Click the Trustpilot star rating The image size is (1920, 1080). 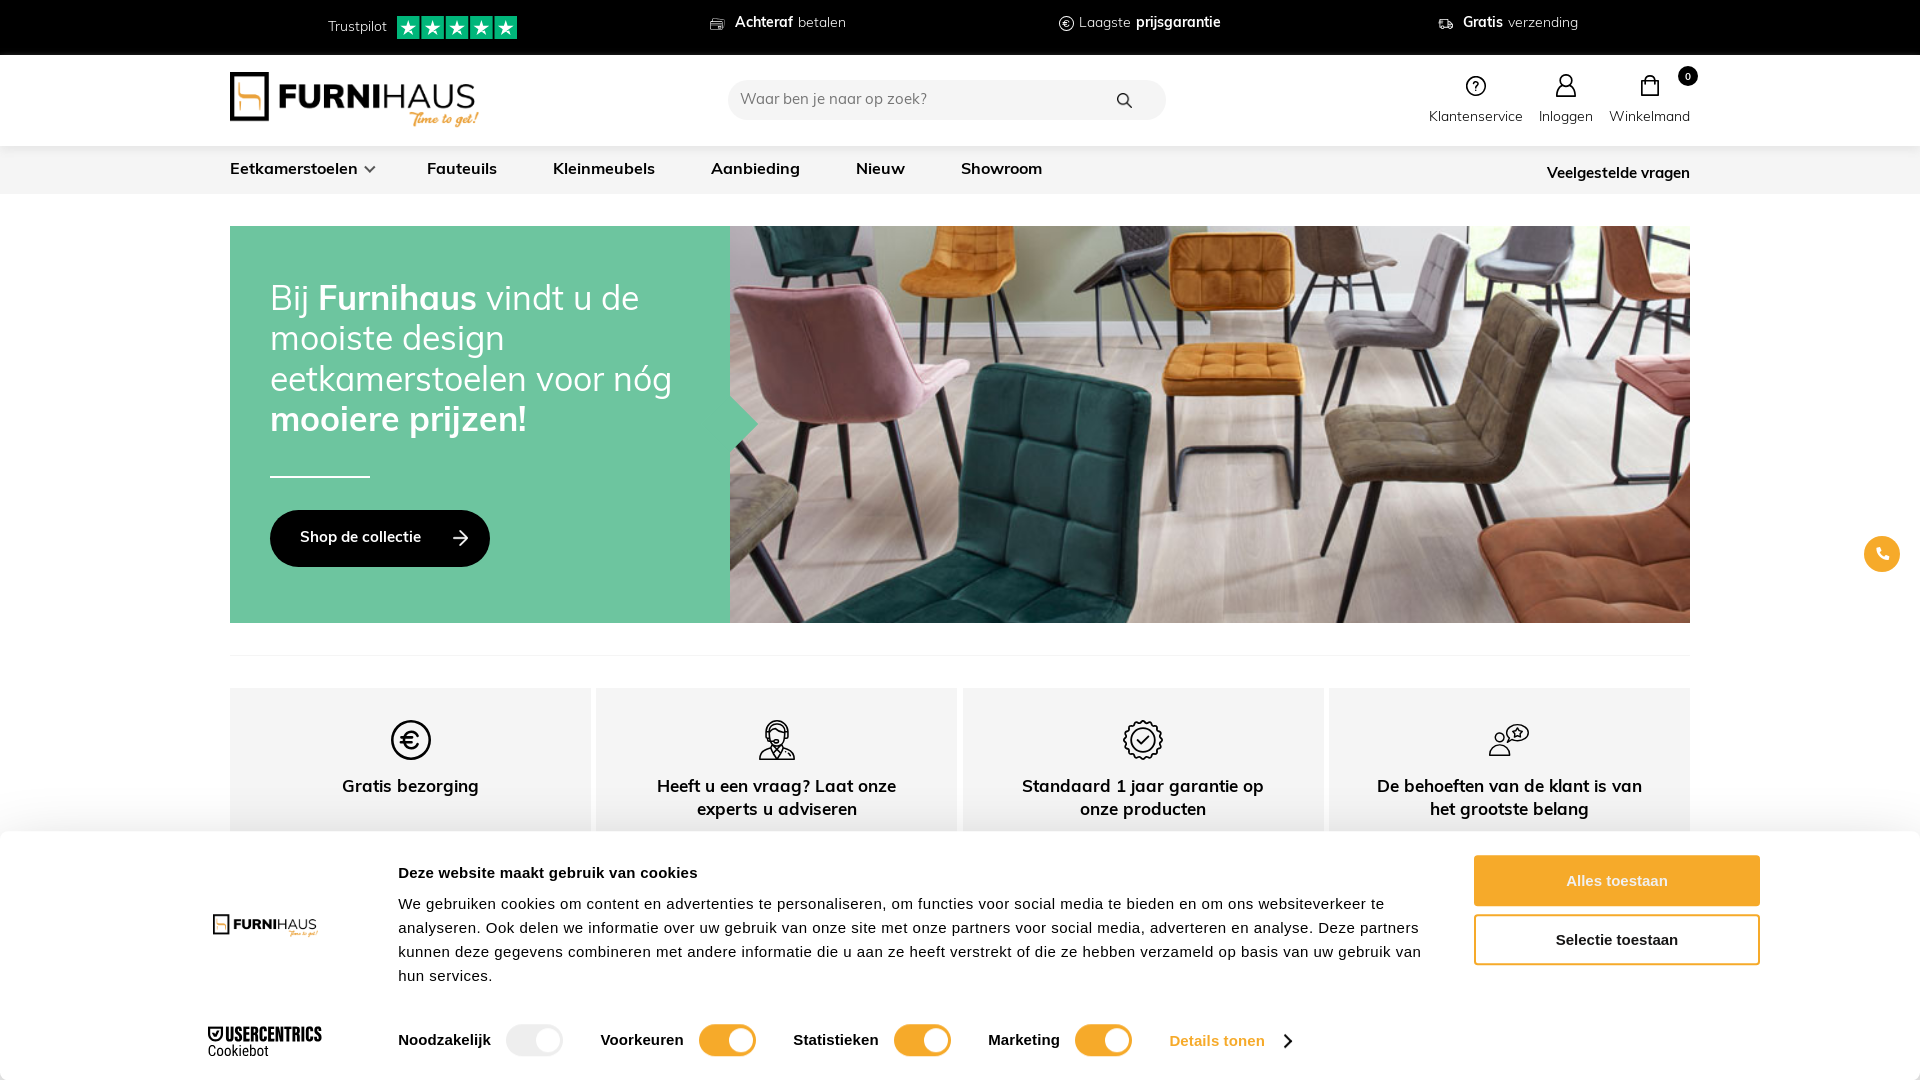tap(457, 27)
